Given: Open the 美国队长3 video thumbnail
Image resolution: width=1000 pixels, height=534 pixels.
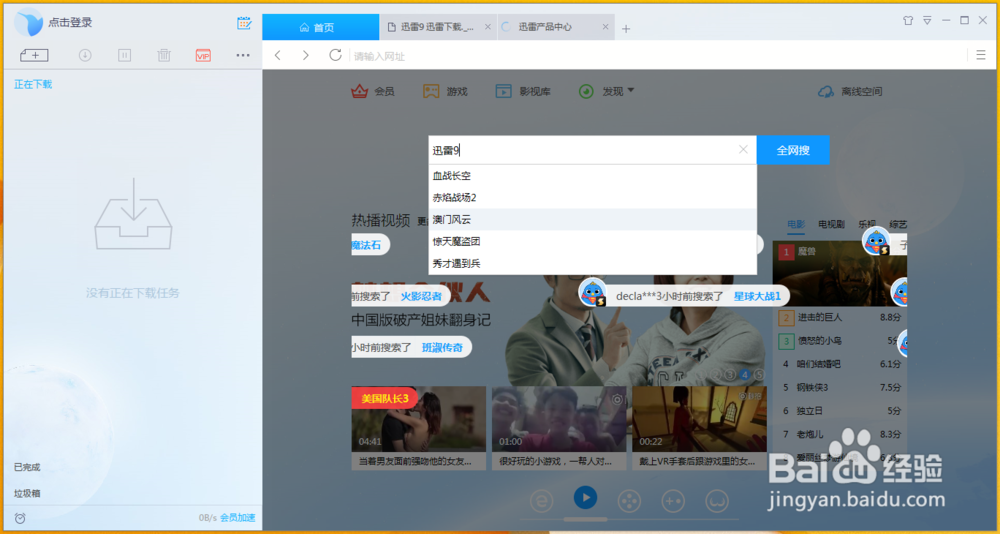Looking at the screenshot, I should 418,419.
